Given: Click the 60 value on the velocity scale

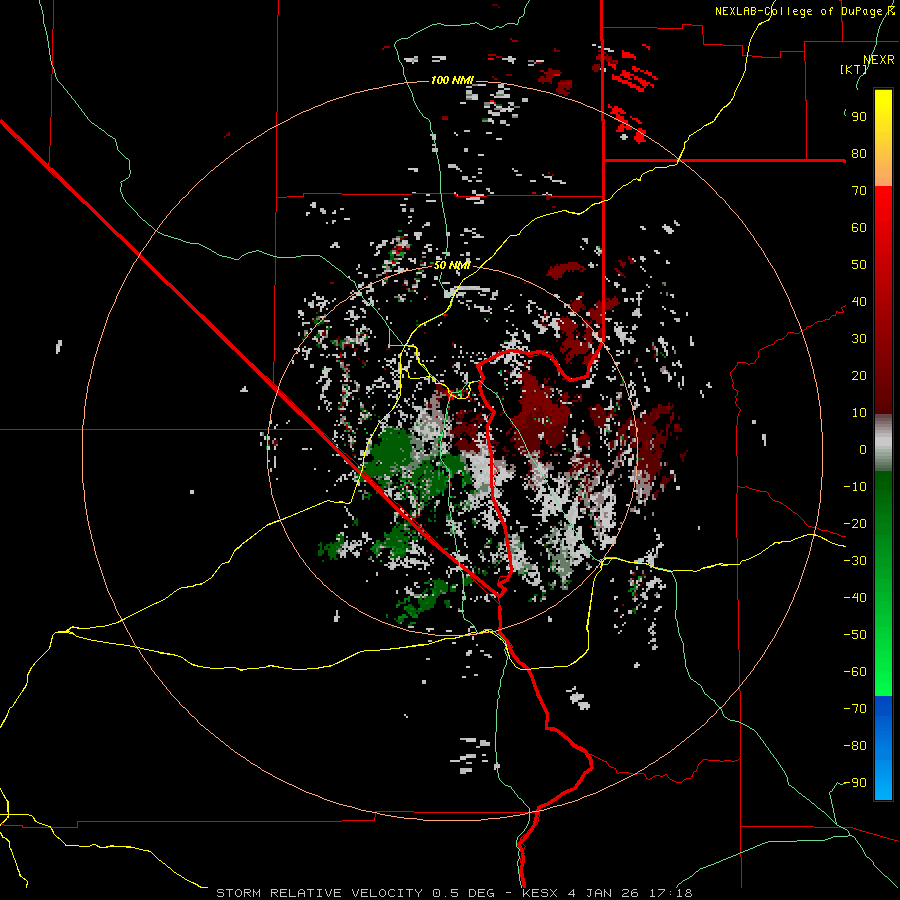Looking at the screenshot, I should [x=859, y=228].
